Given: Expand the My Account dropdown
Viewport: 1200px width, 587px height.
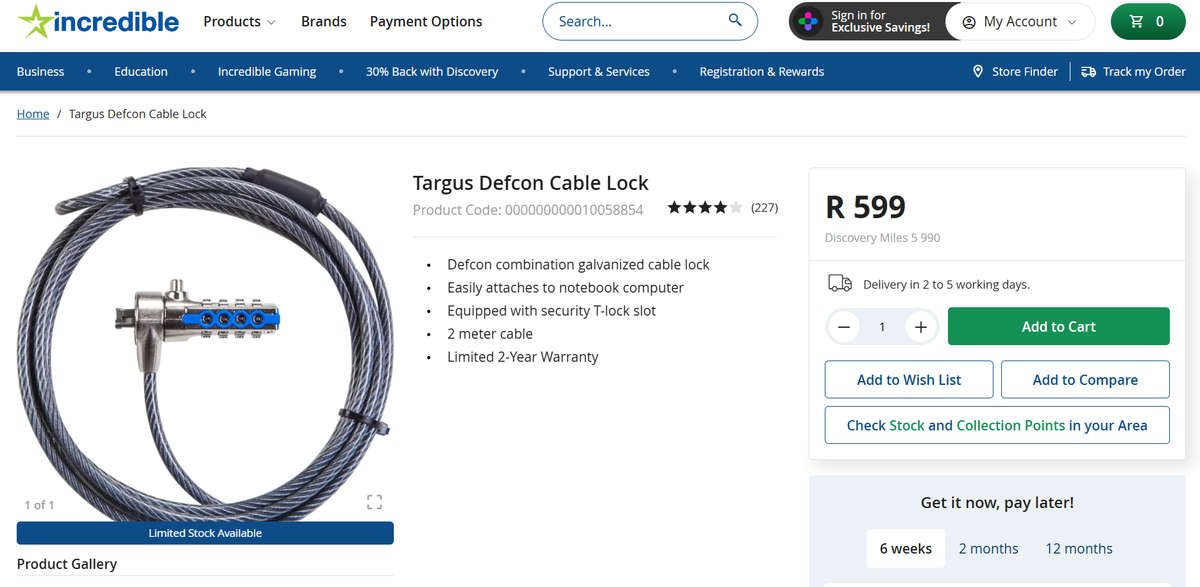Looking at the screenshot, I should (1020, 20).
